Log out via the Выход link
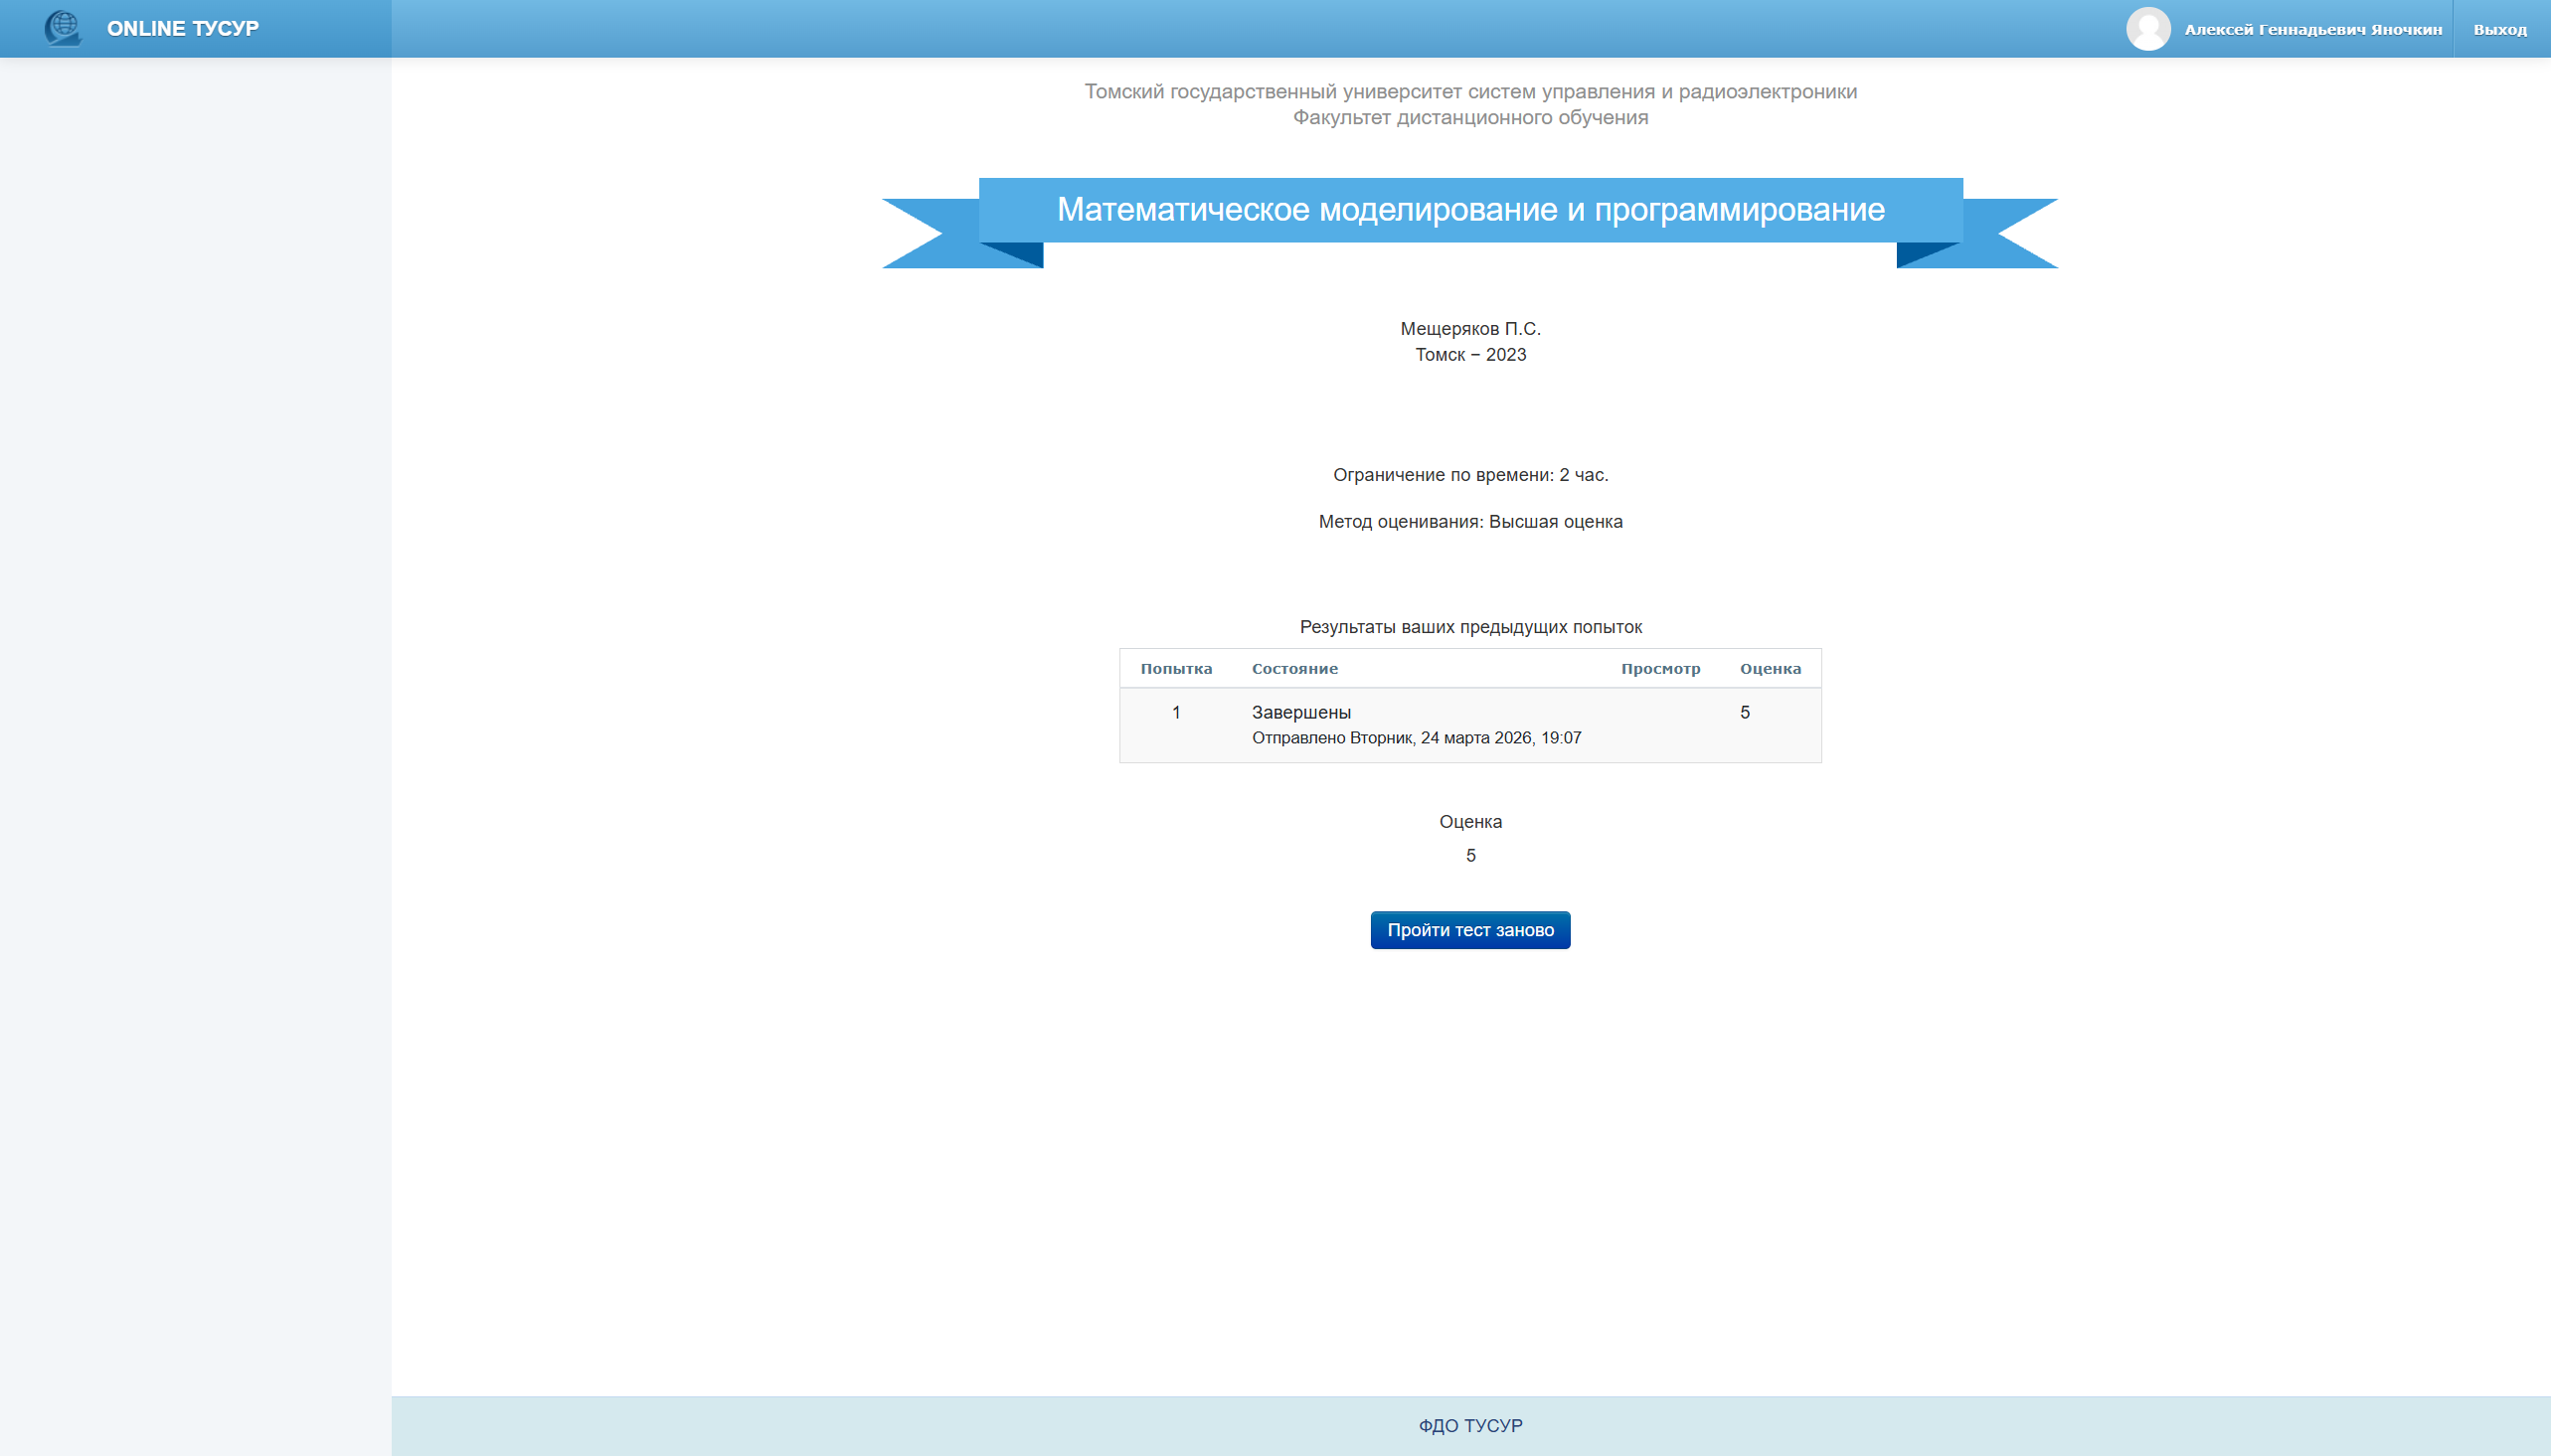 pyautogui.click(x=2499, y=30)
